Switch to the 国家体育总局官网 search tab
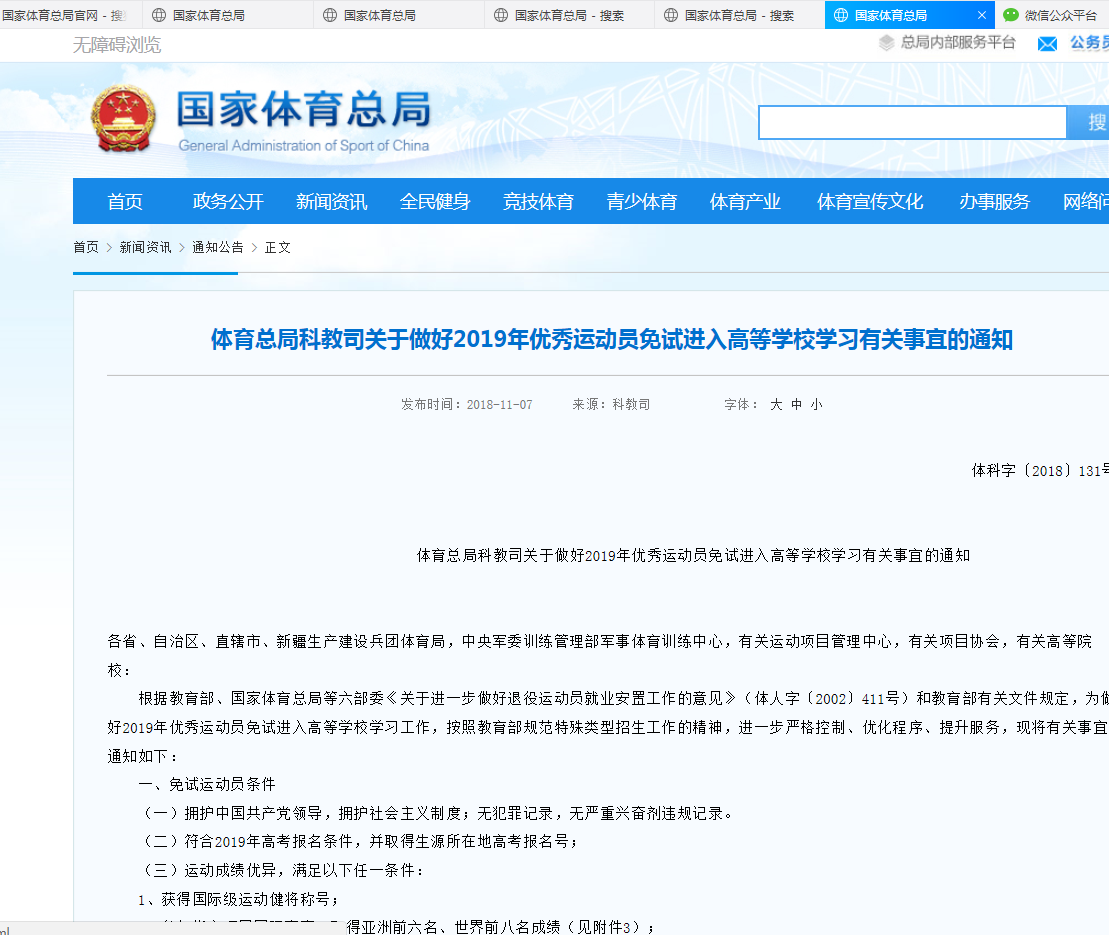Screen dimensions: 1109x935 point(64,15)
